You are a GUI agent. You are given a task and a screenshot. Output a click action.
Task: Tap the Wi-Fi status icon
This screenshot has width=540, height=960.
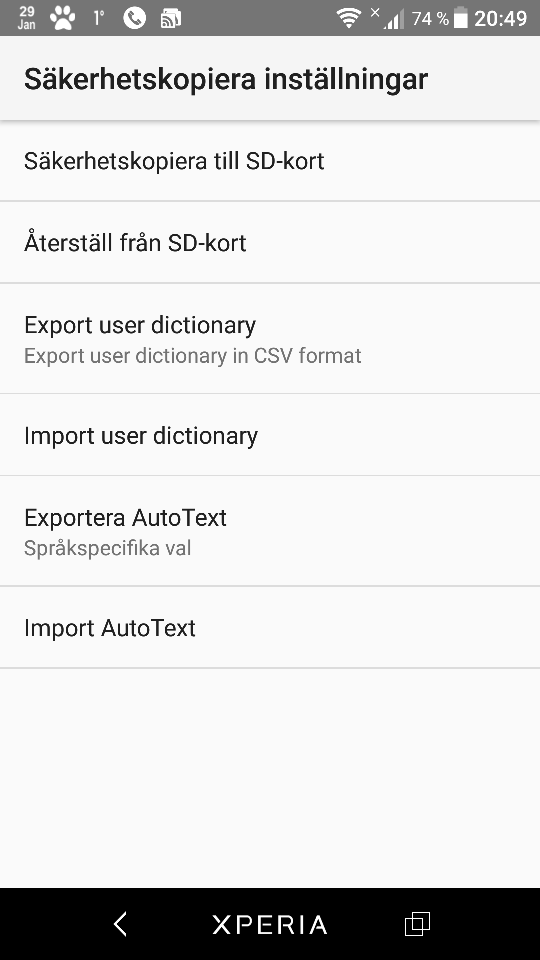(x=349, y=18)
